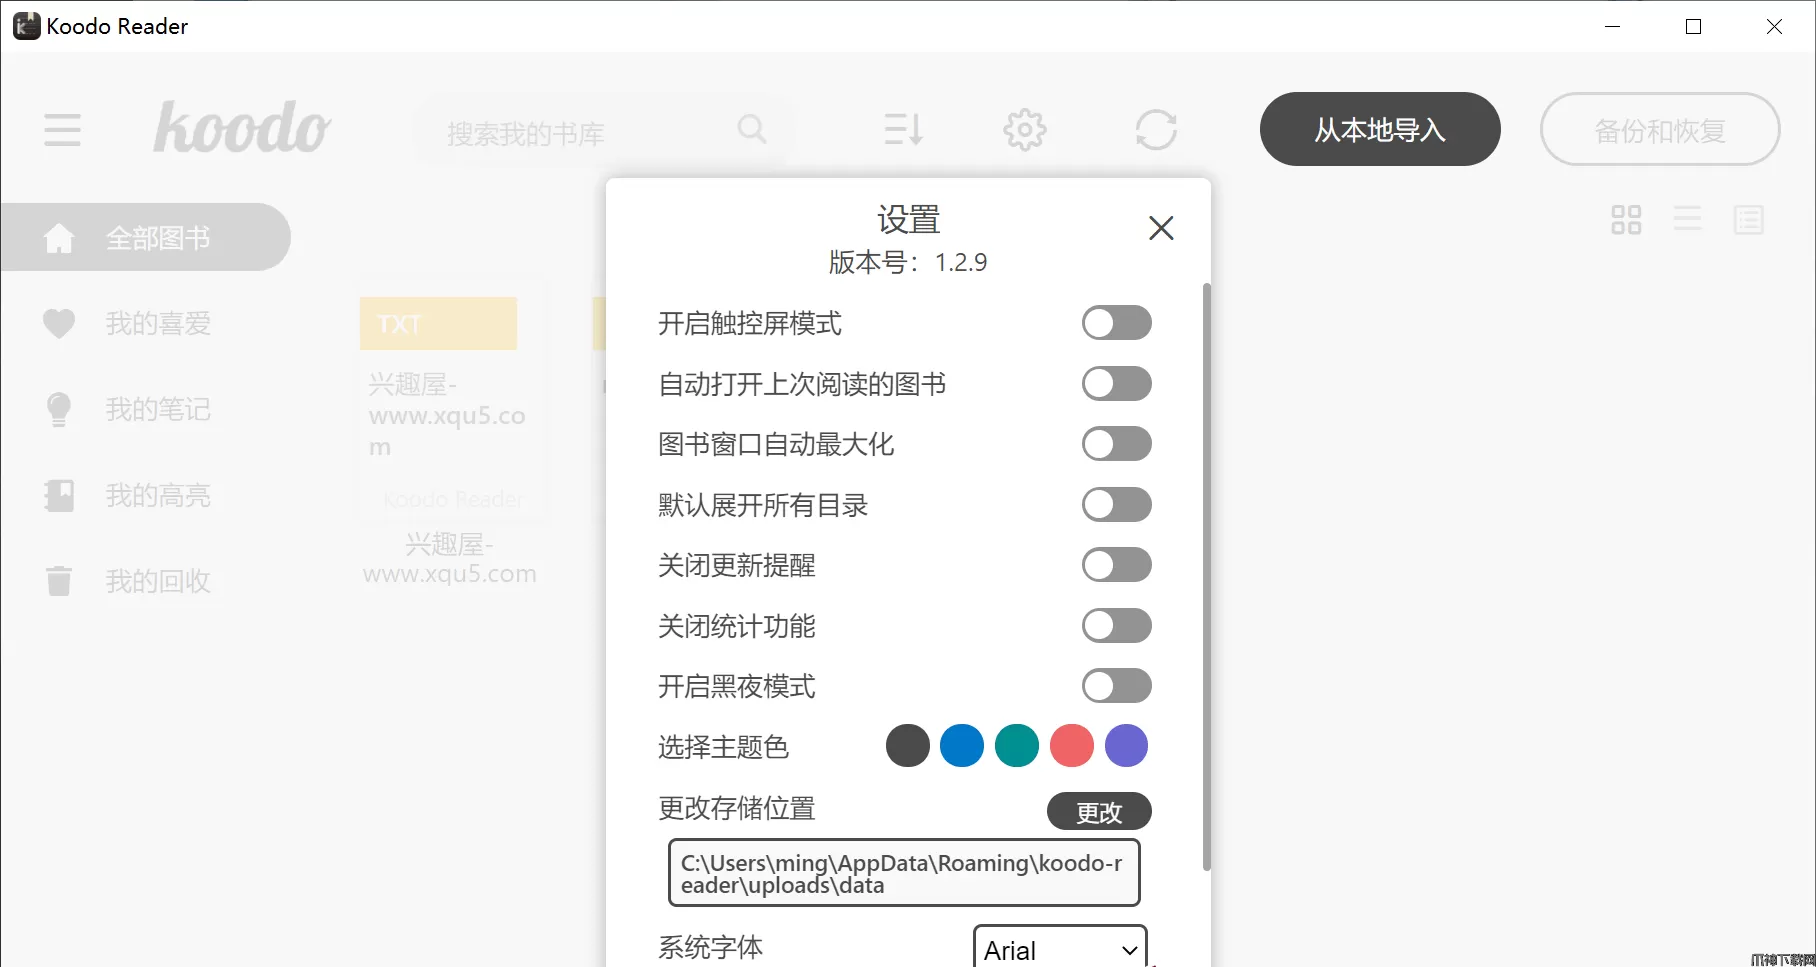Maximize the Koodo Reader window
Image resolution: width=1816 pixels, height=967 pixels.
point(1693,26)
